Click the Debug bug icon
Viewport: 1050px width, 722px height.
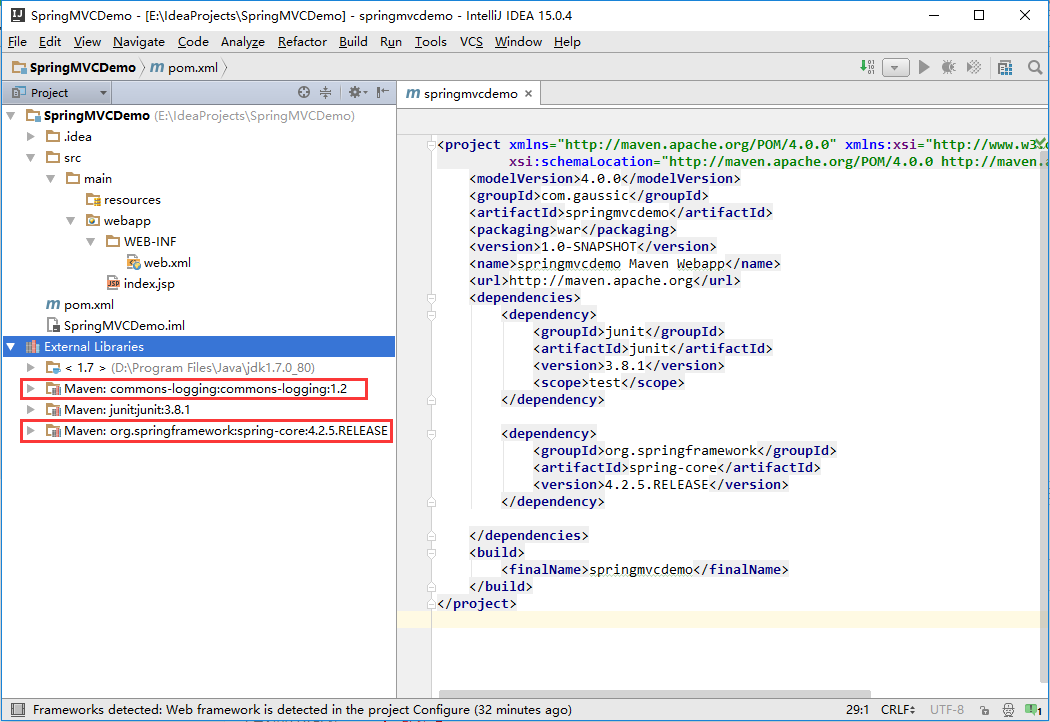click(948, 67)
